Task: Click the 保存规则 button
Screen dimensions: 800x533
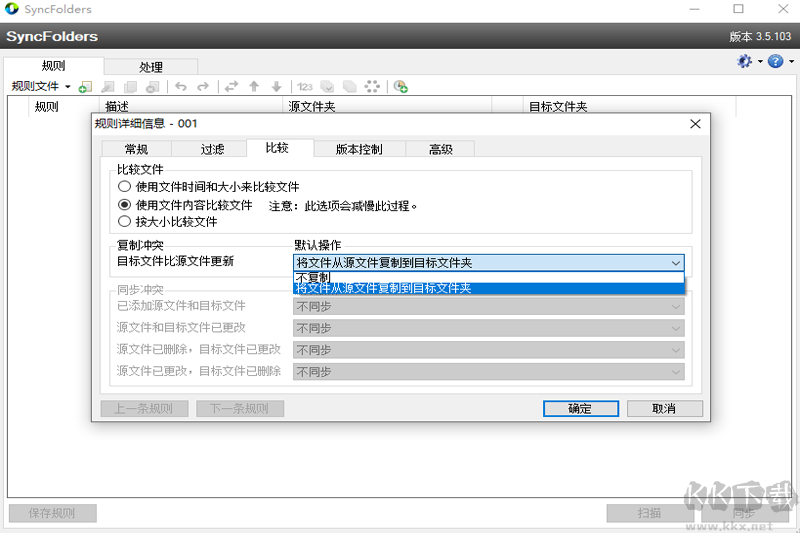Action: [53, 513]
